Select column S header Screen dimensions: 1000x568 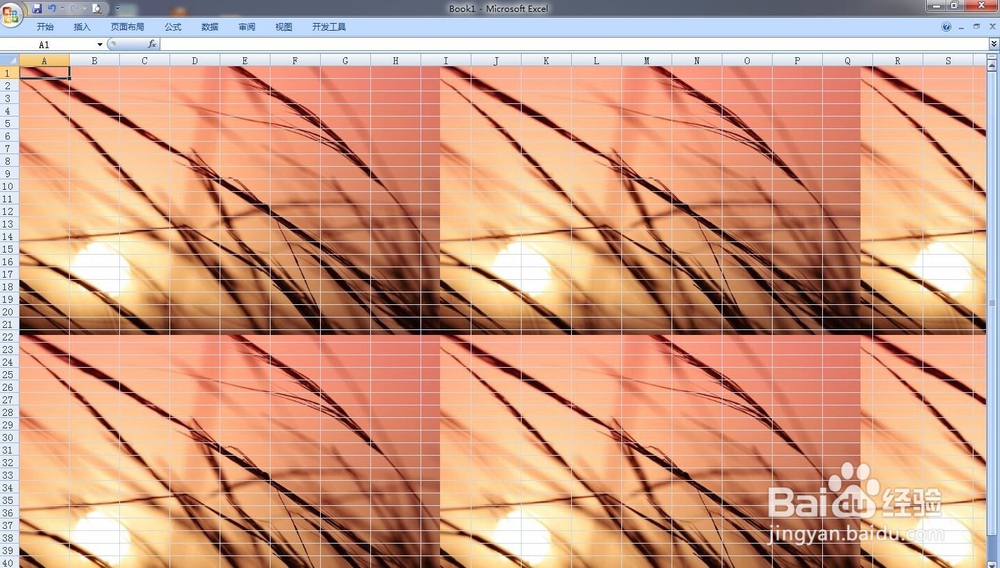(x=948, y=61)
